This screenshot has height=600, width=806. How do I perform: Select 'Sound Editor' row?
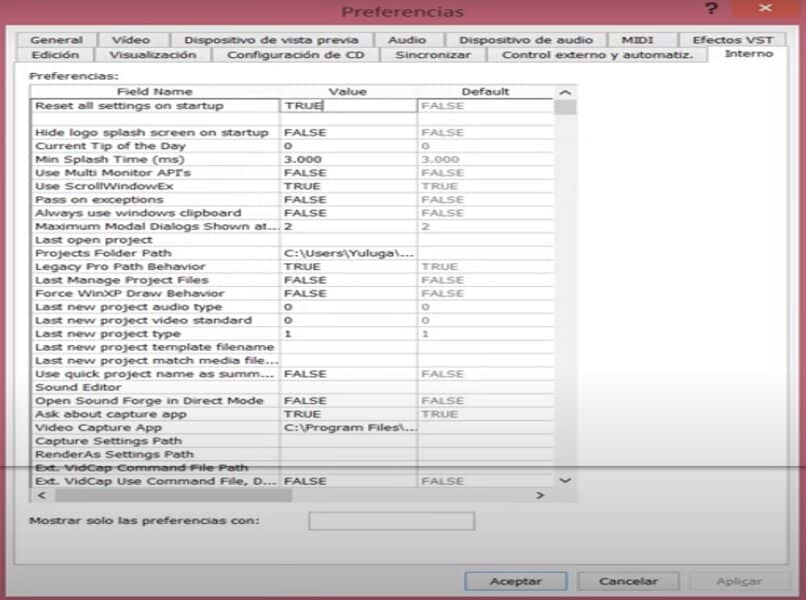[292, 387]
